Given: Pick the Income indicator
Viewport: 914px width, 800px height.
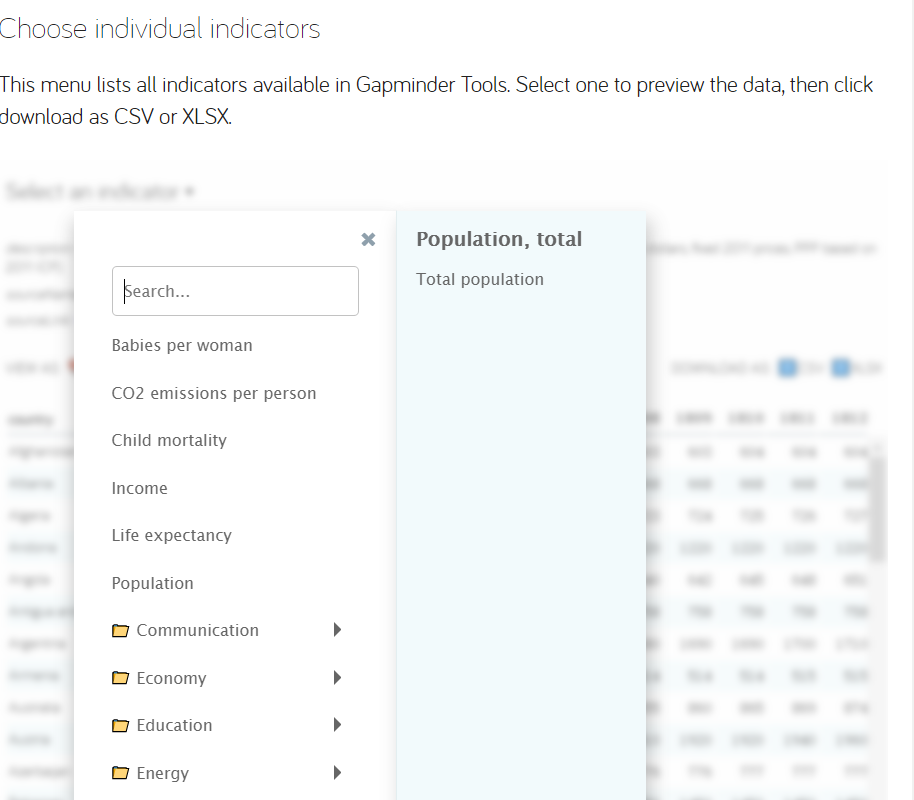Looking at the screenshot, I should (140, 488).
